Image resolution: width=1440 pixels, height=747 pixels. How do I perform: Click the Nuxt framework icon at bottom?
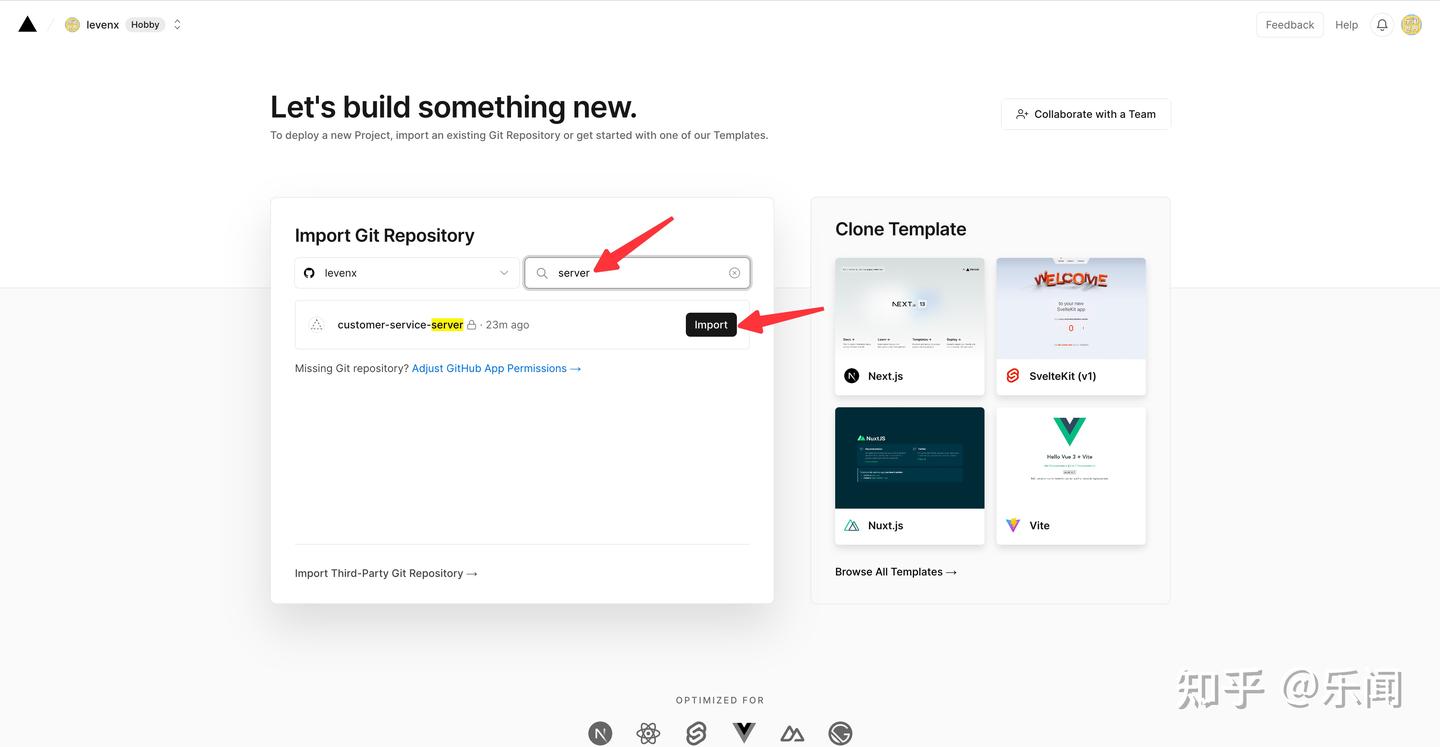point(792,734)
